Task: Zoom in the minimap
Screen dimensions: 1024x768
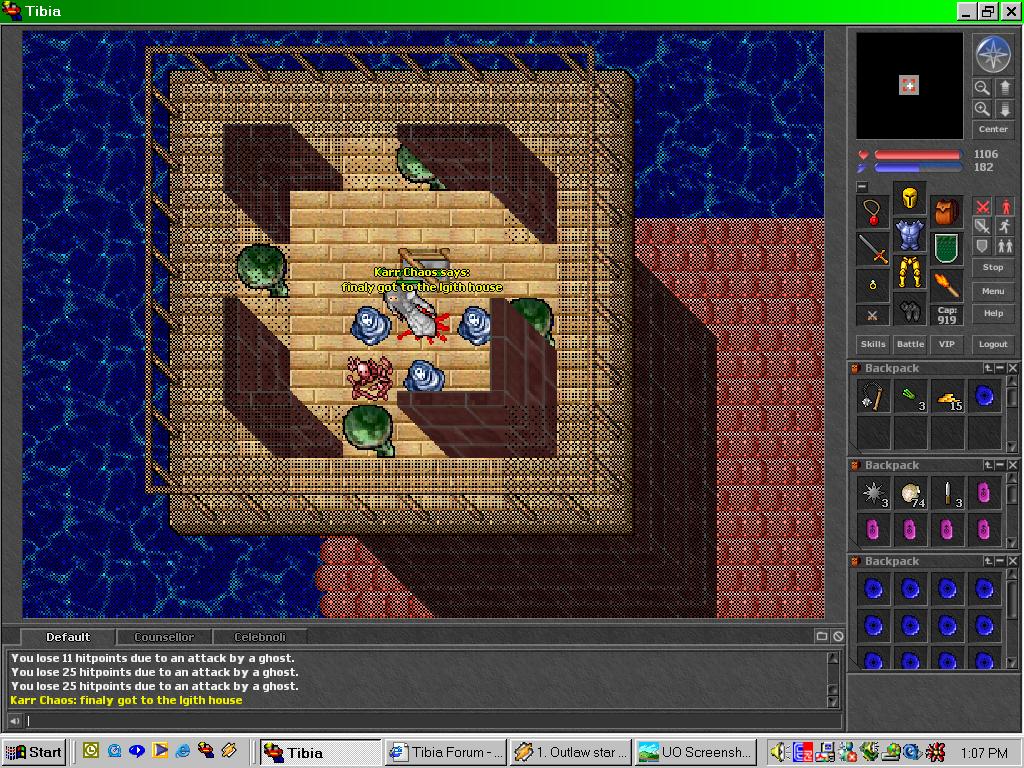Action: 982,109
